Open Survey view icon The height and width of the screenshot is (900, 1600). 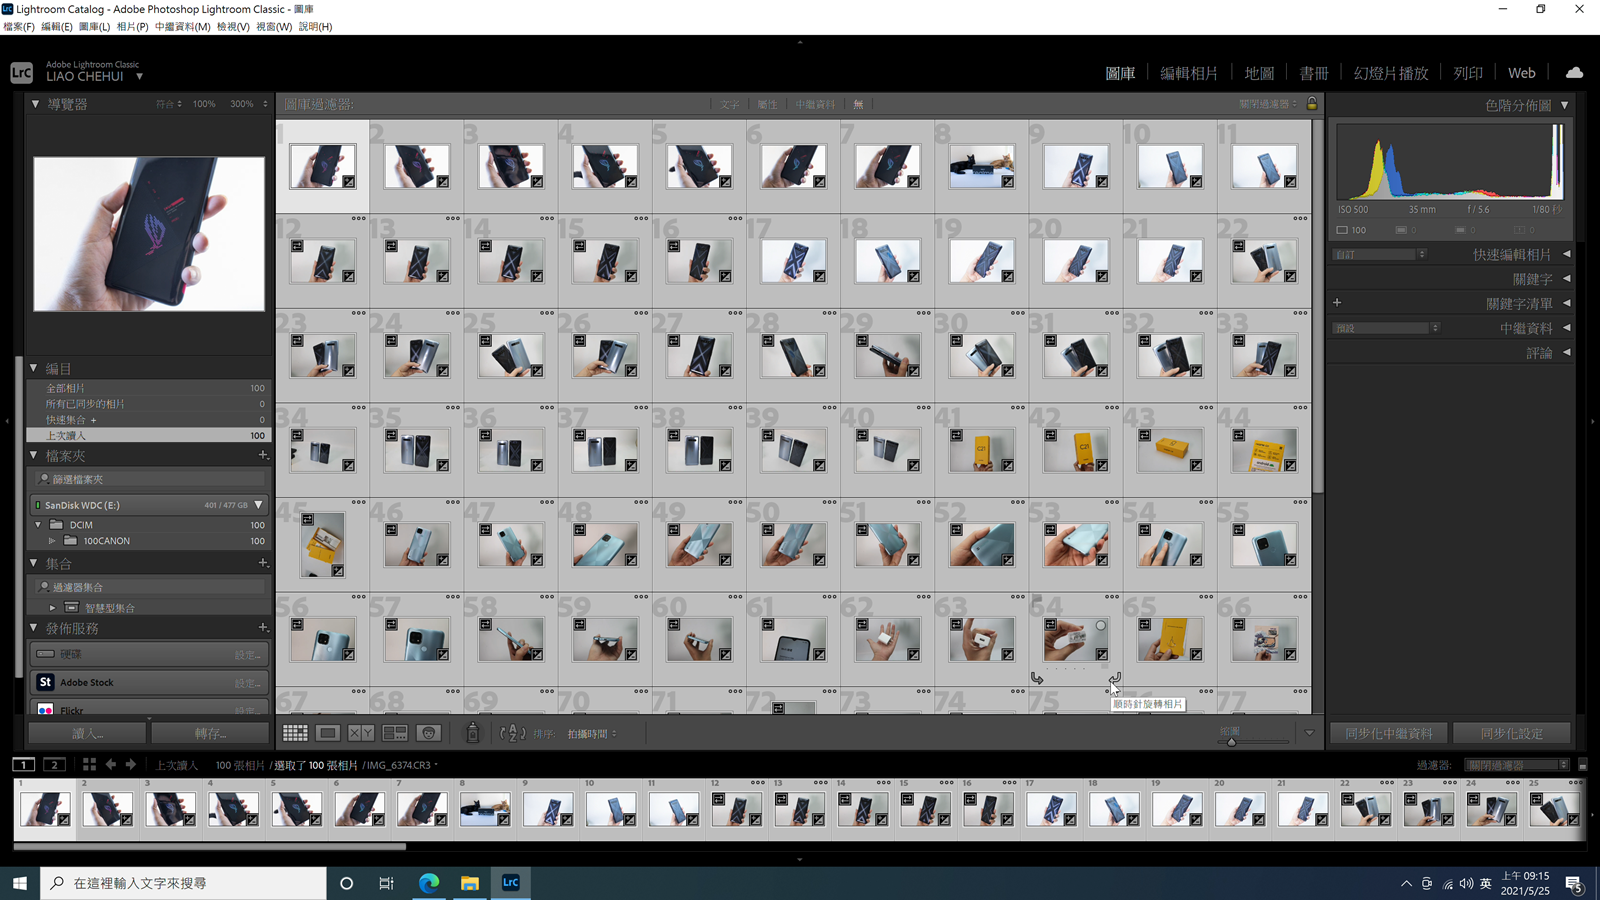(x=395, y=733)
